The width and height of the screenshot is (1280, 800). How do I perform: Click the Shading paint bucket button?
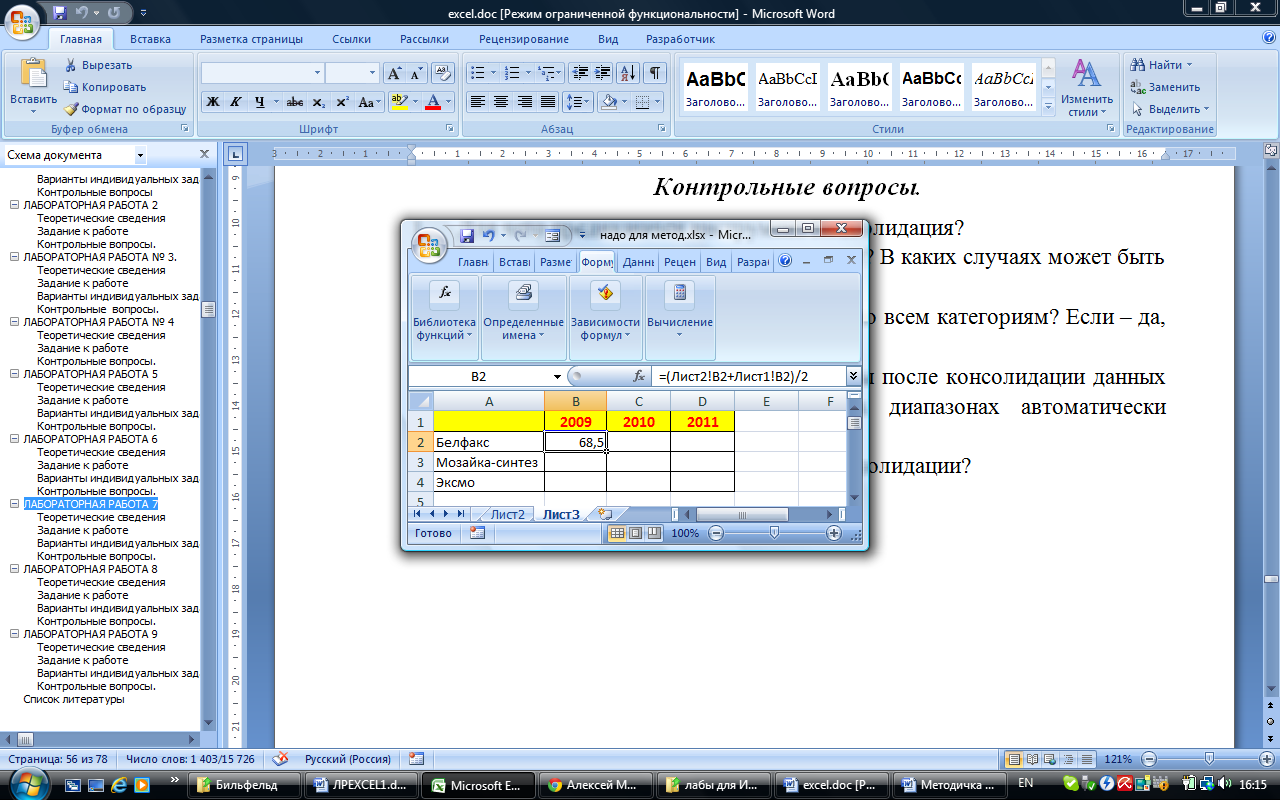pyautogui.click(x=607, y=102)
